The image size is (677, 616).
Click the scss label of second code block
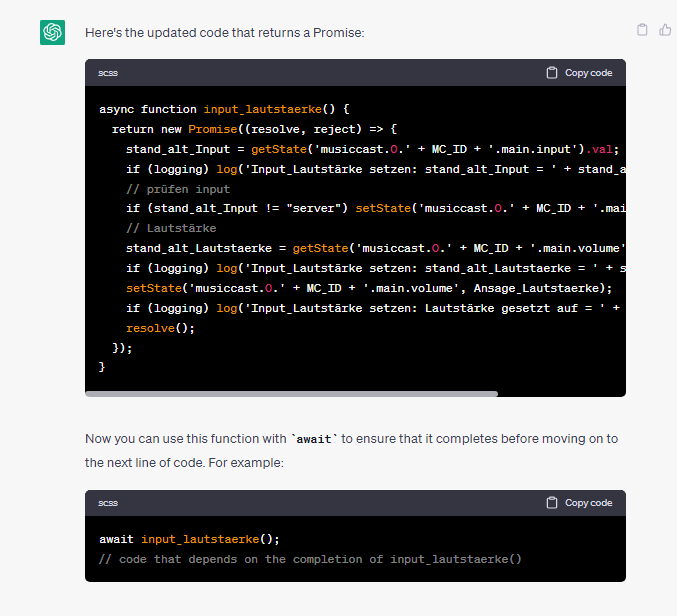pyautogui.click(x=108, y=503)
